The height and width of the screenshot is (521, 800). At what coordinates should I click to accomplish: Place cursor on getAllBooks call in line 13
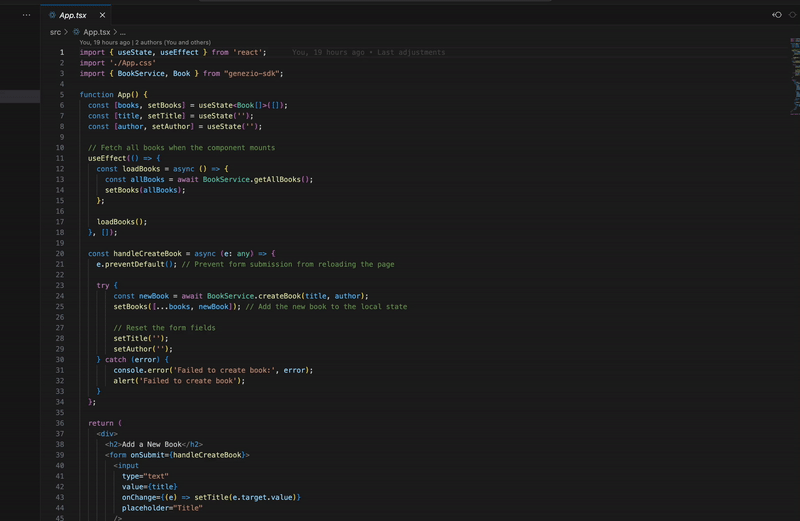tap(277, 180)
